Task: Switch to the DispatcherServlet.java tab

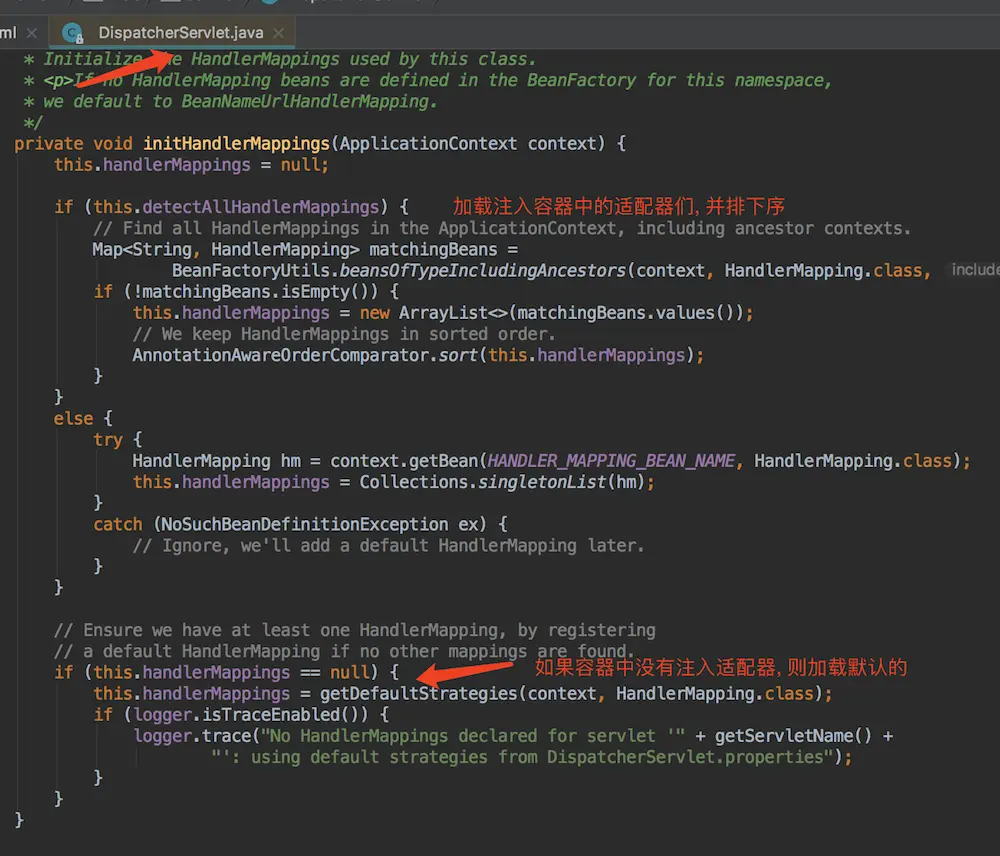Action: [180, 33]
